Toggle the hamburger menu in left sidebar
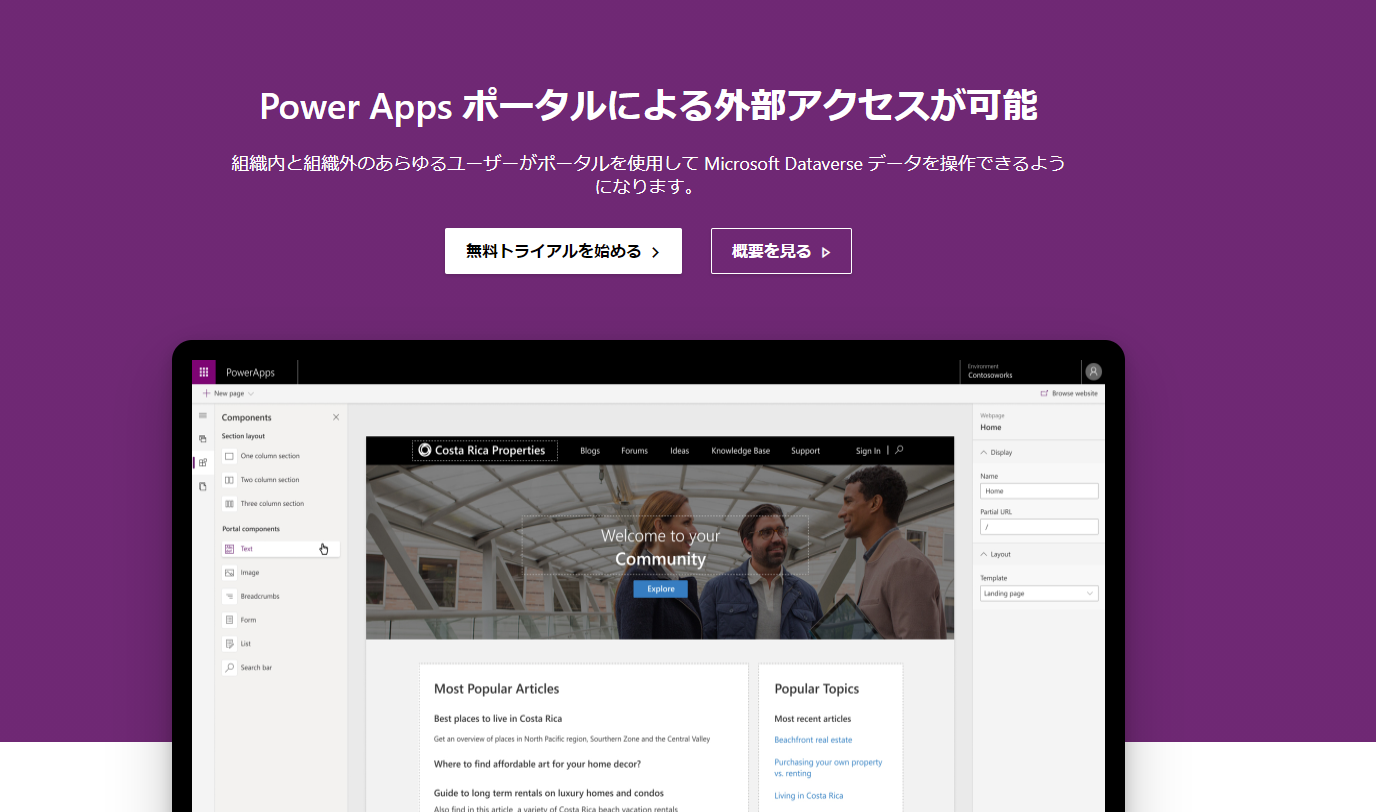1376x812 pixels. point(203,415)
